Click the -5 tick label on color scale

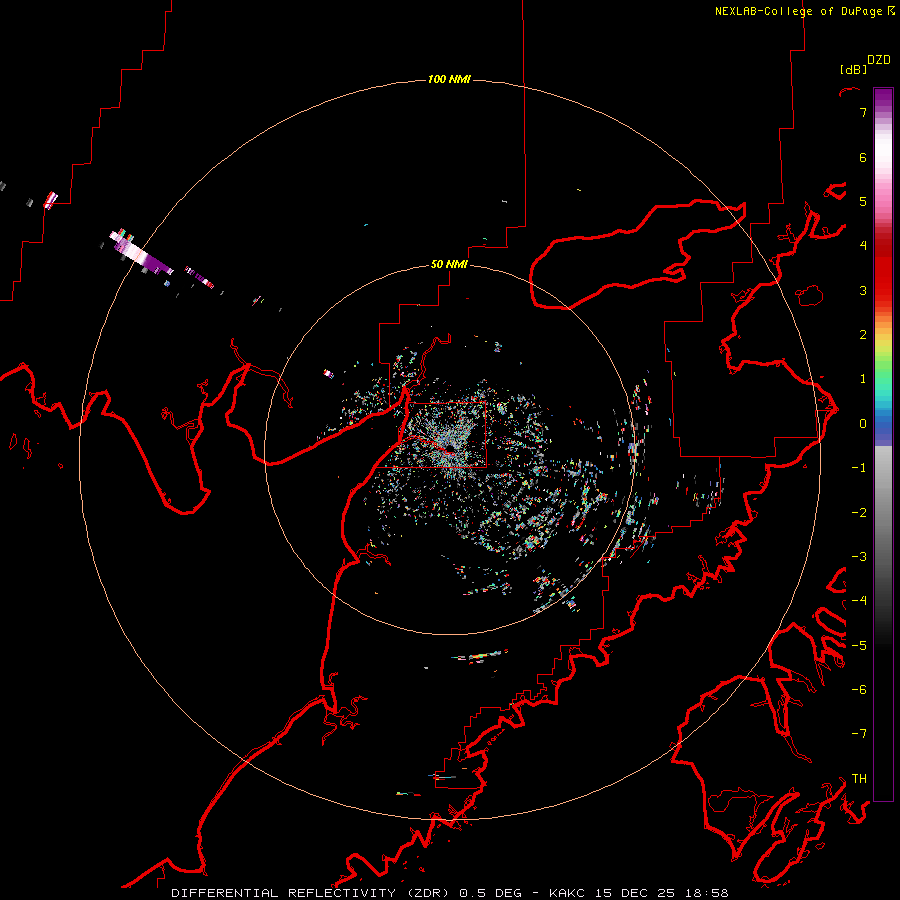click(x=859, y=645)
